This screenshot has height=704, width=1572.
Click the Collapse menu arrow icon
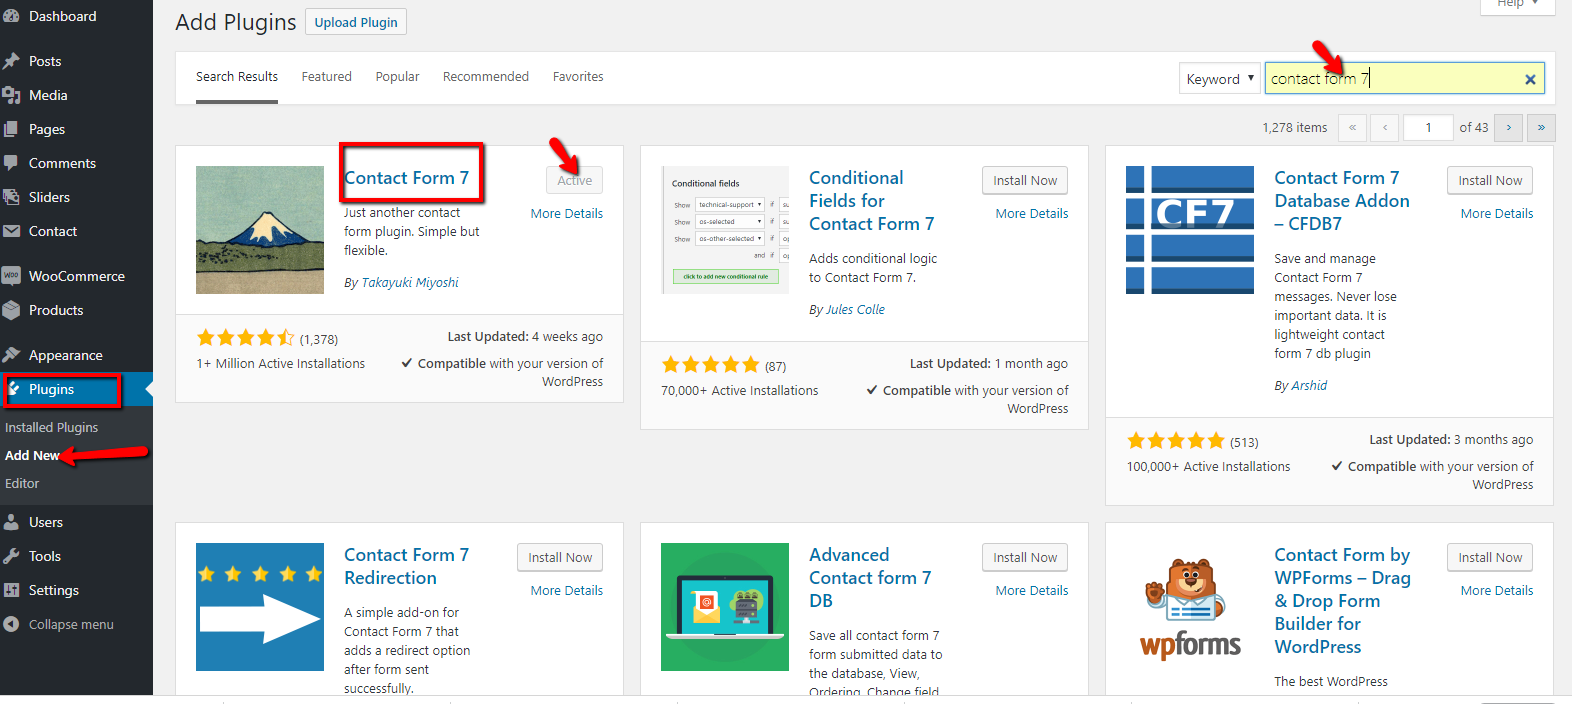[x=11, y=624]
